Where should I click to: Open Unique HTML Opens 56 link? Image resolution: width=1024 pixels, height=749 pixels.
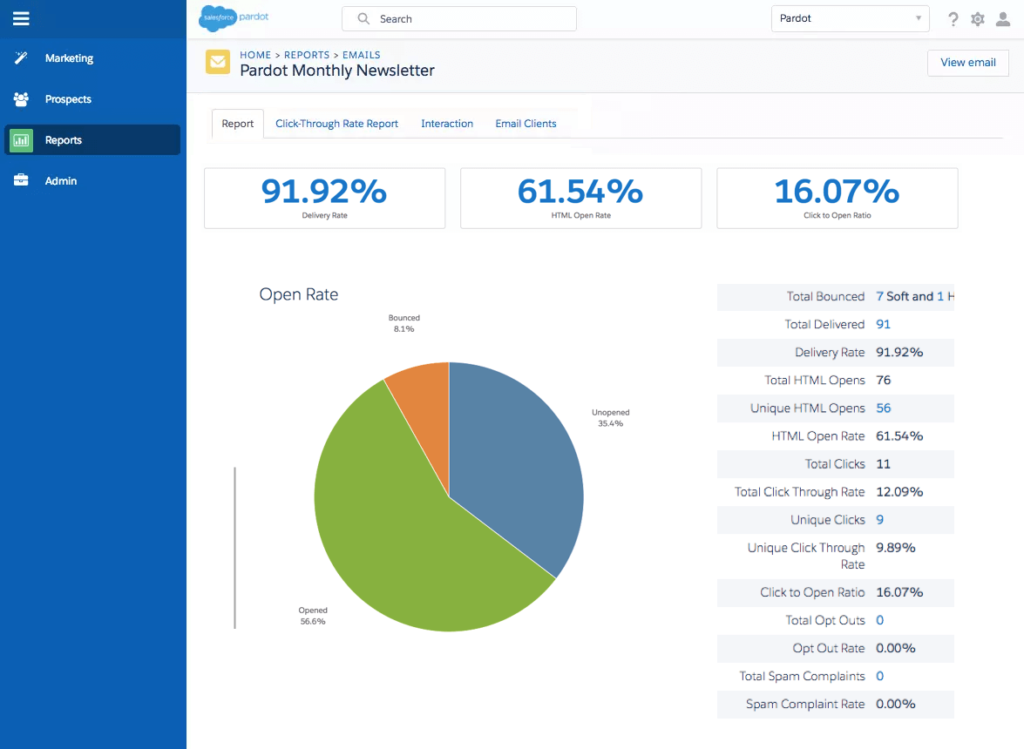[x=883, y=408]
